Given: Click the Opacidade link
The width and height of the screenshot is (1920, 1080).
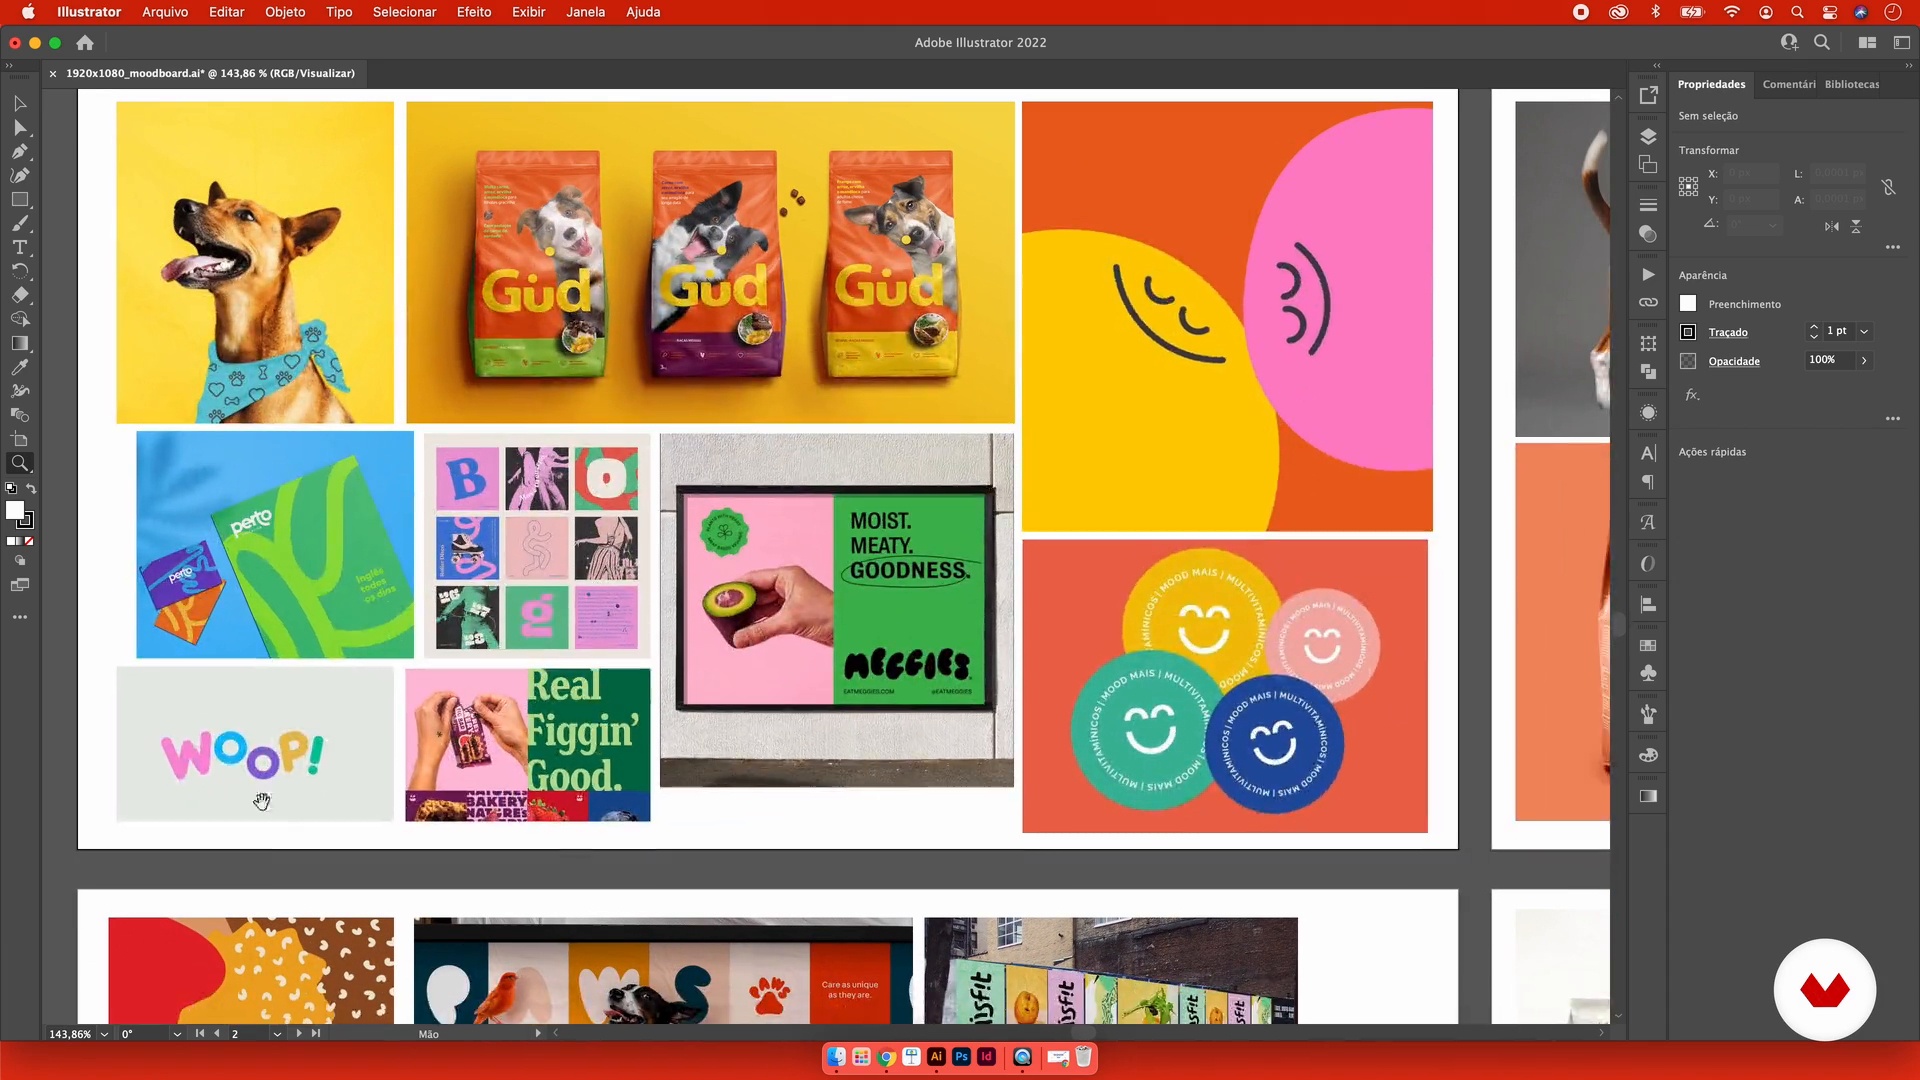Looking at the screenshot, I should 1734,361.
